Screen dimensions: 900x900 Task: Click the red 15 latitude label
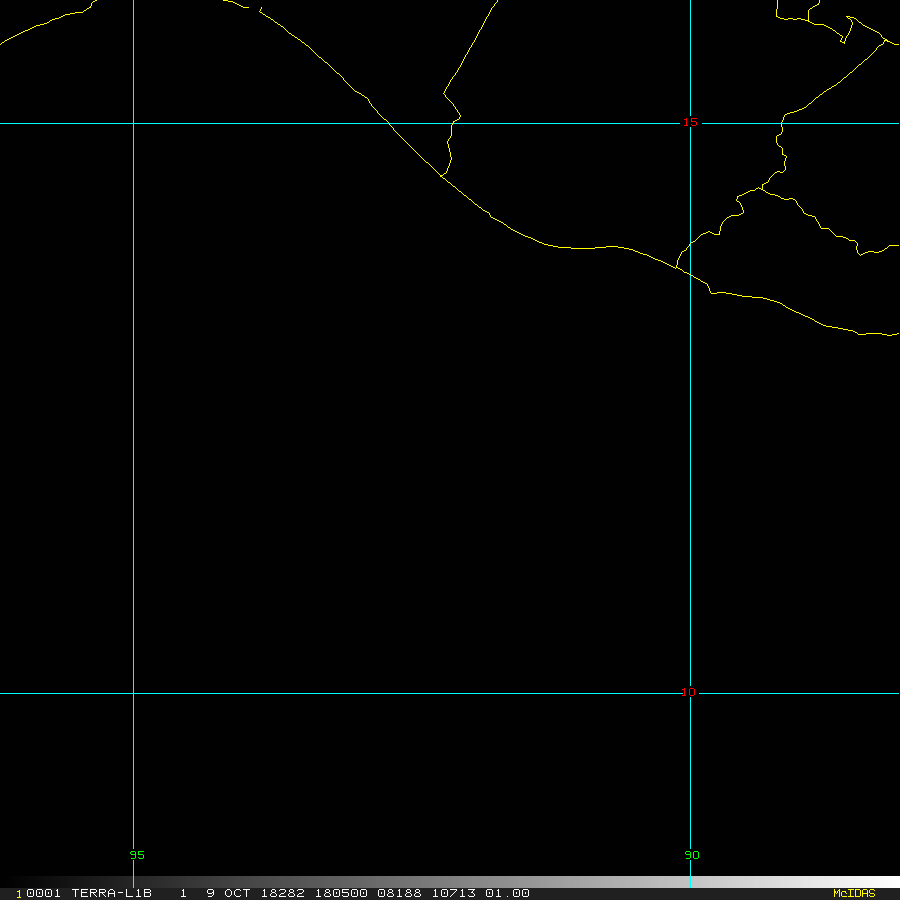[690, 122]
